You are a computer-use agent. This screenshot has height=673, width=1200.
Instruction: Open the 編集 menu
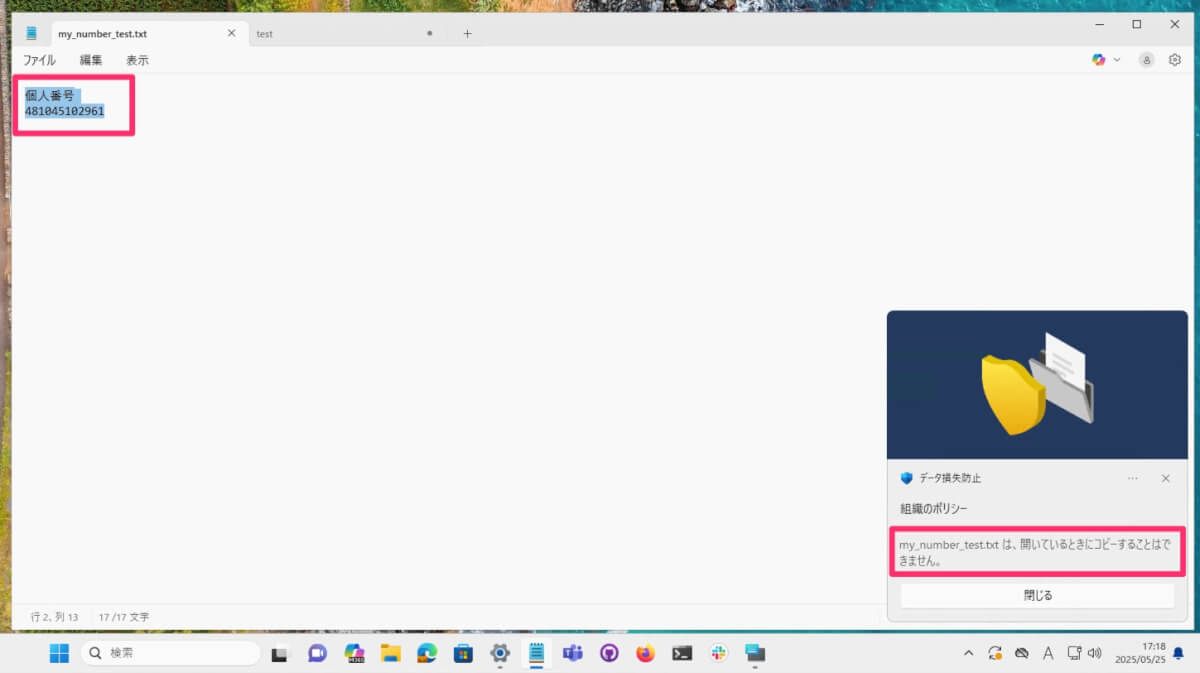pyautogui.click(x=91, y=60)
